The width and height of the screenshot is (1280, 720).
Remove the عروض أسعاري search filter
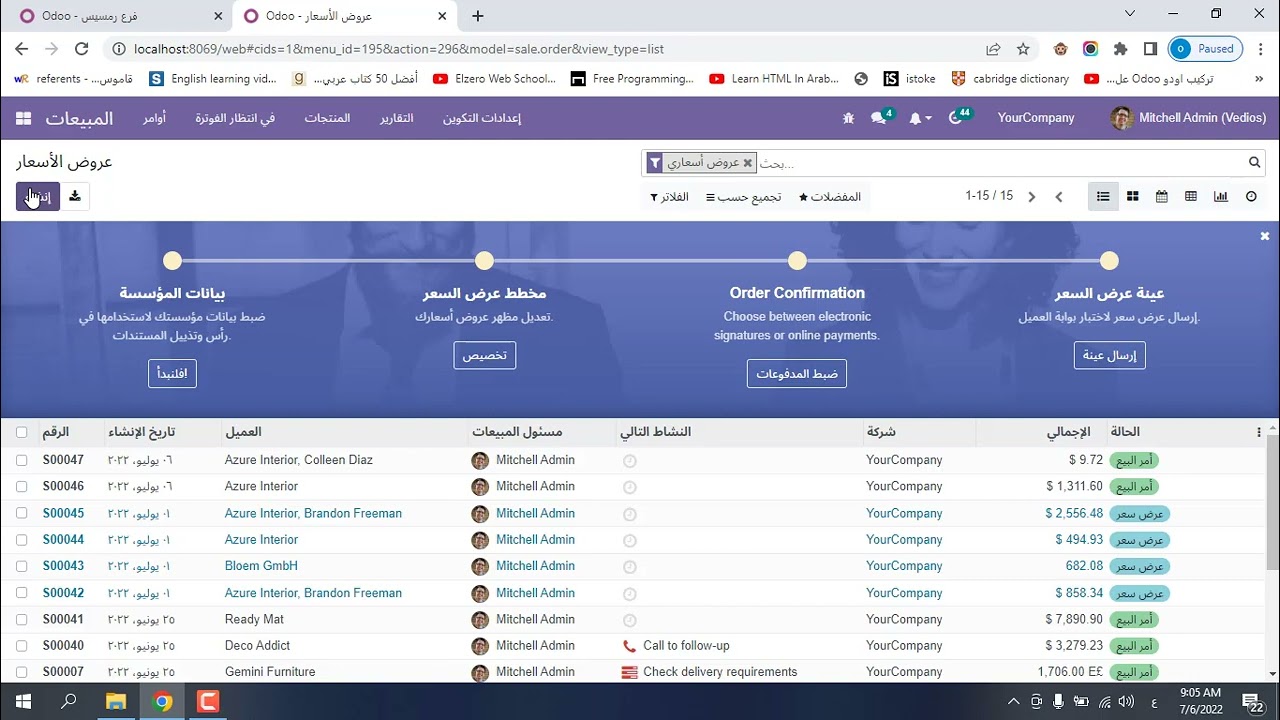pyautogui.click(x=747, y=163)
